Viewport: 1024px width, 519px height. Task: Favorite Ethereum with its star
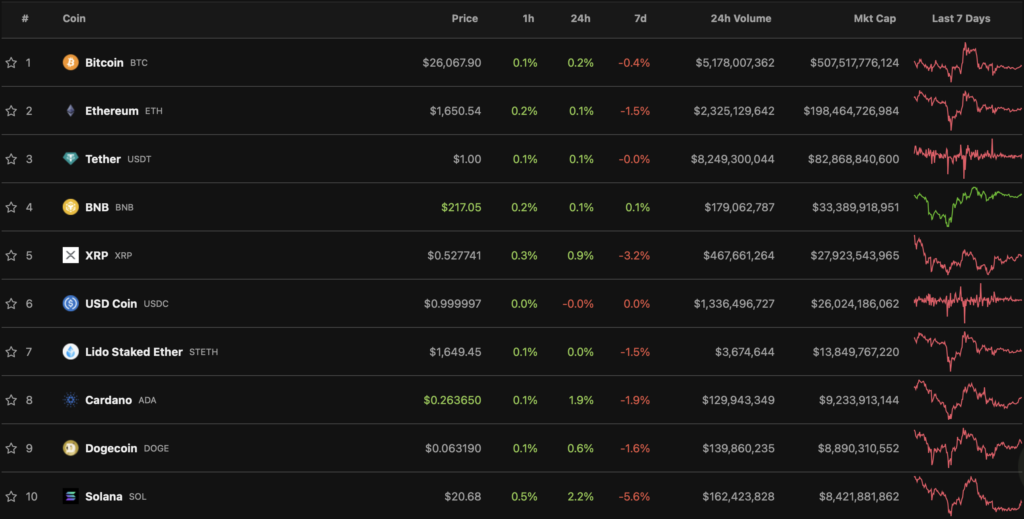[x=11, y=111]
